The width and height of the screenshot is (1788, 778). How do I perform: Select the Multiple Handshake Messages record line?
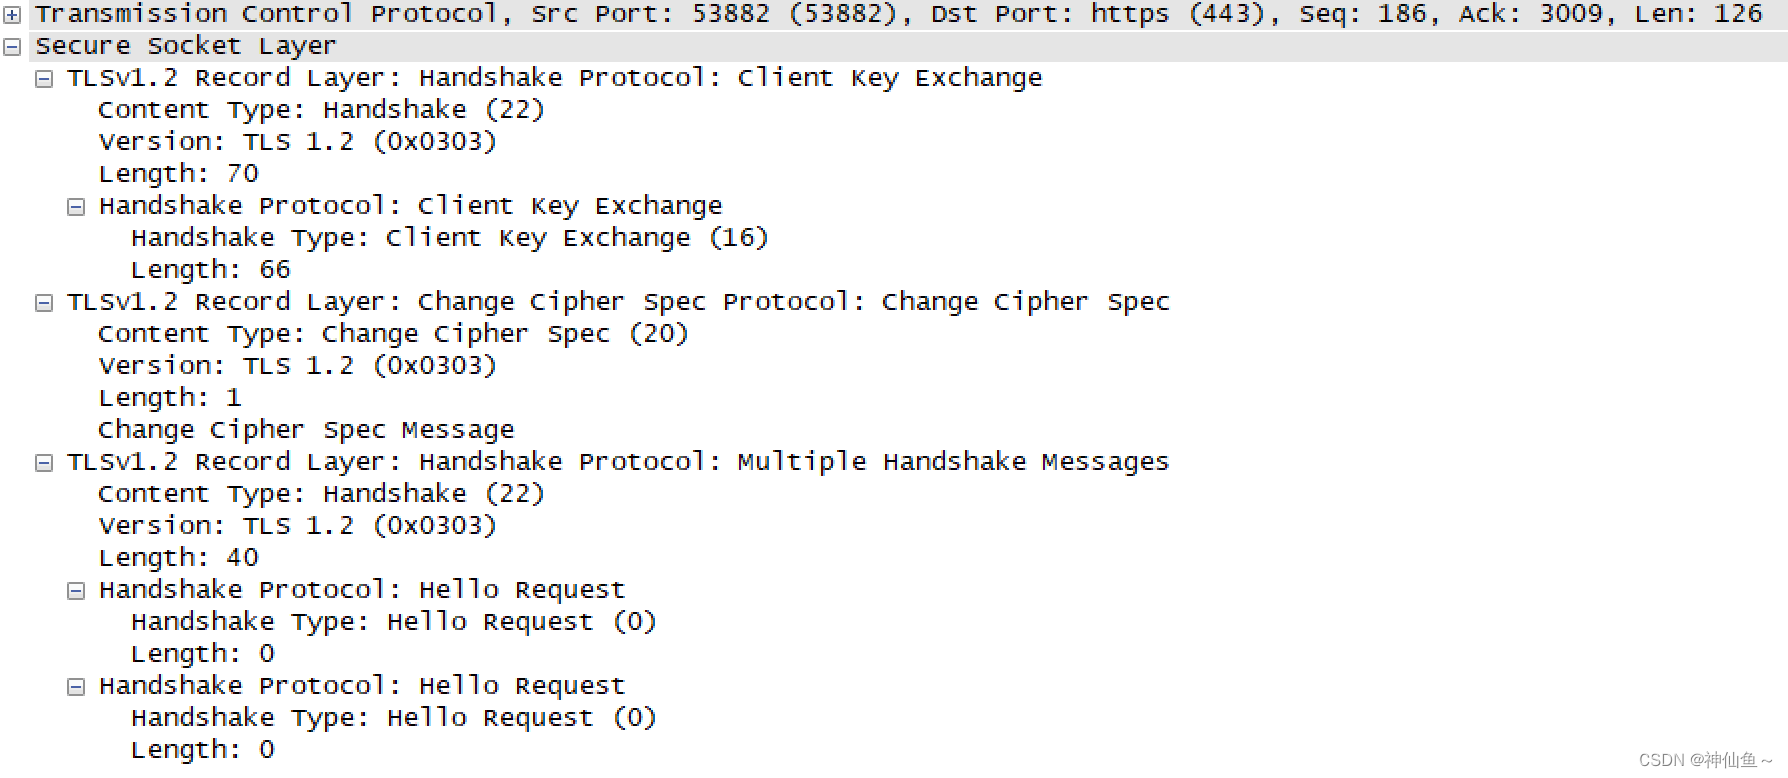click(x=616, y=461)
